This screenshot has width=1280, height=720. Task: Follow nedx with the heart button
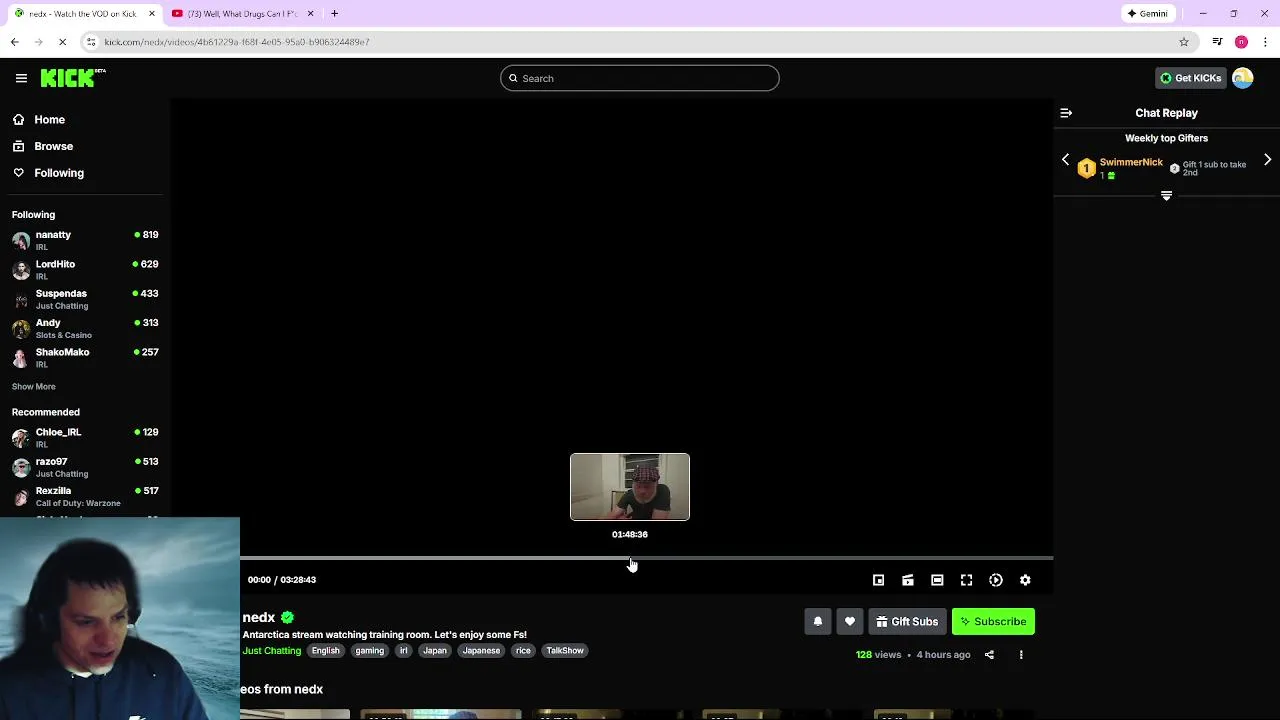click(850, 622)
